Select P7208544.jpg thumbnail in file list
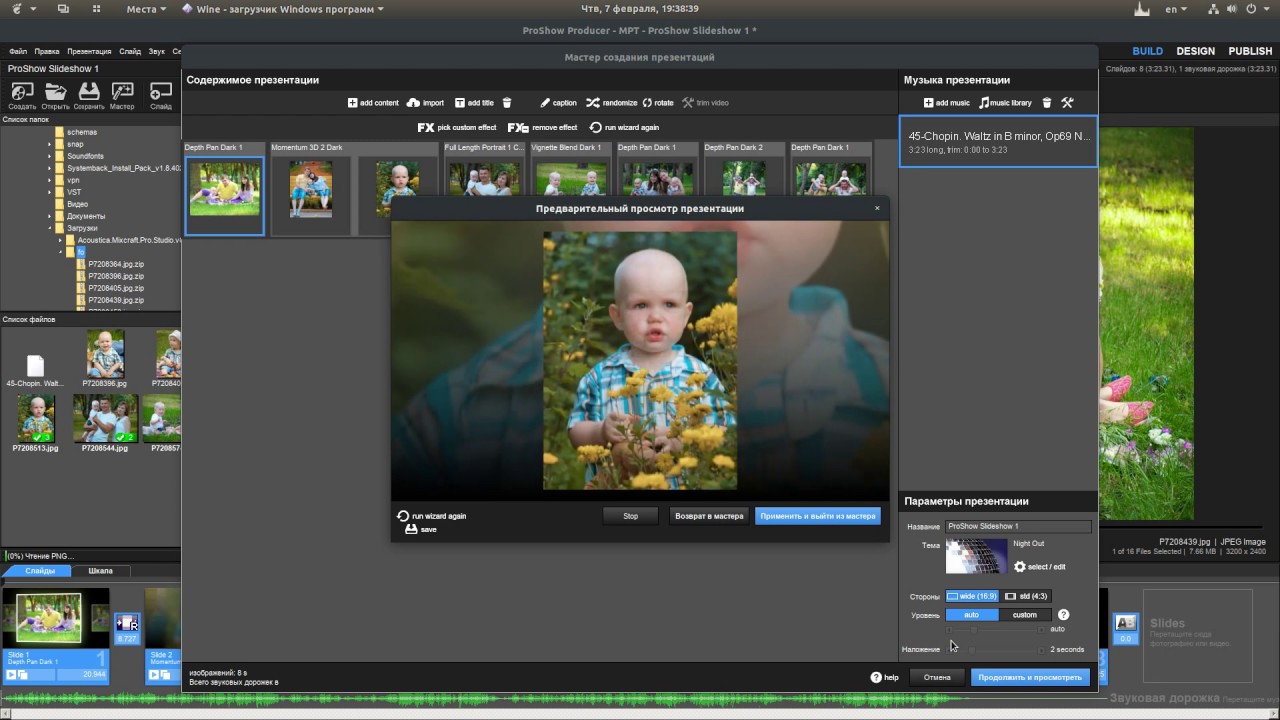The width and height of the screenshot is (1280, 720). [105, 418]
